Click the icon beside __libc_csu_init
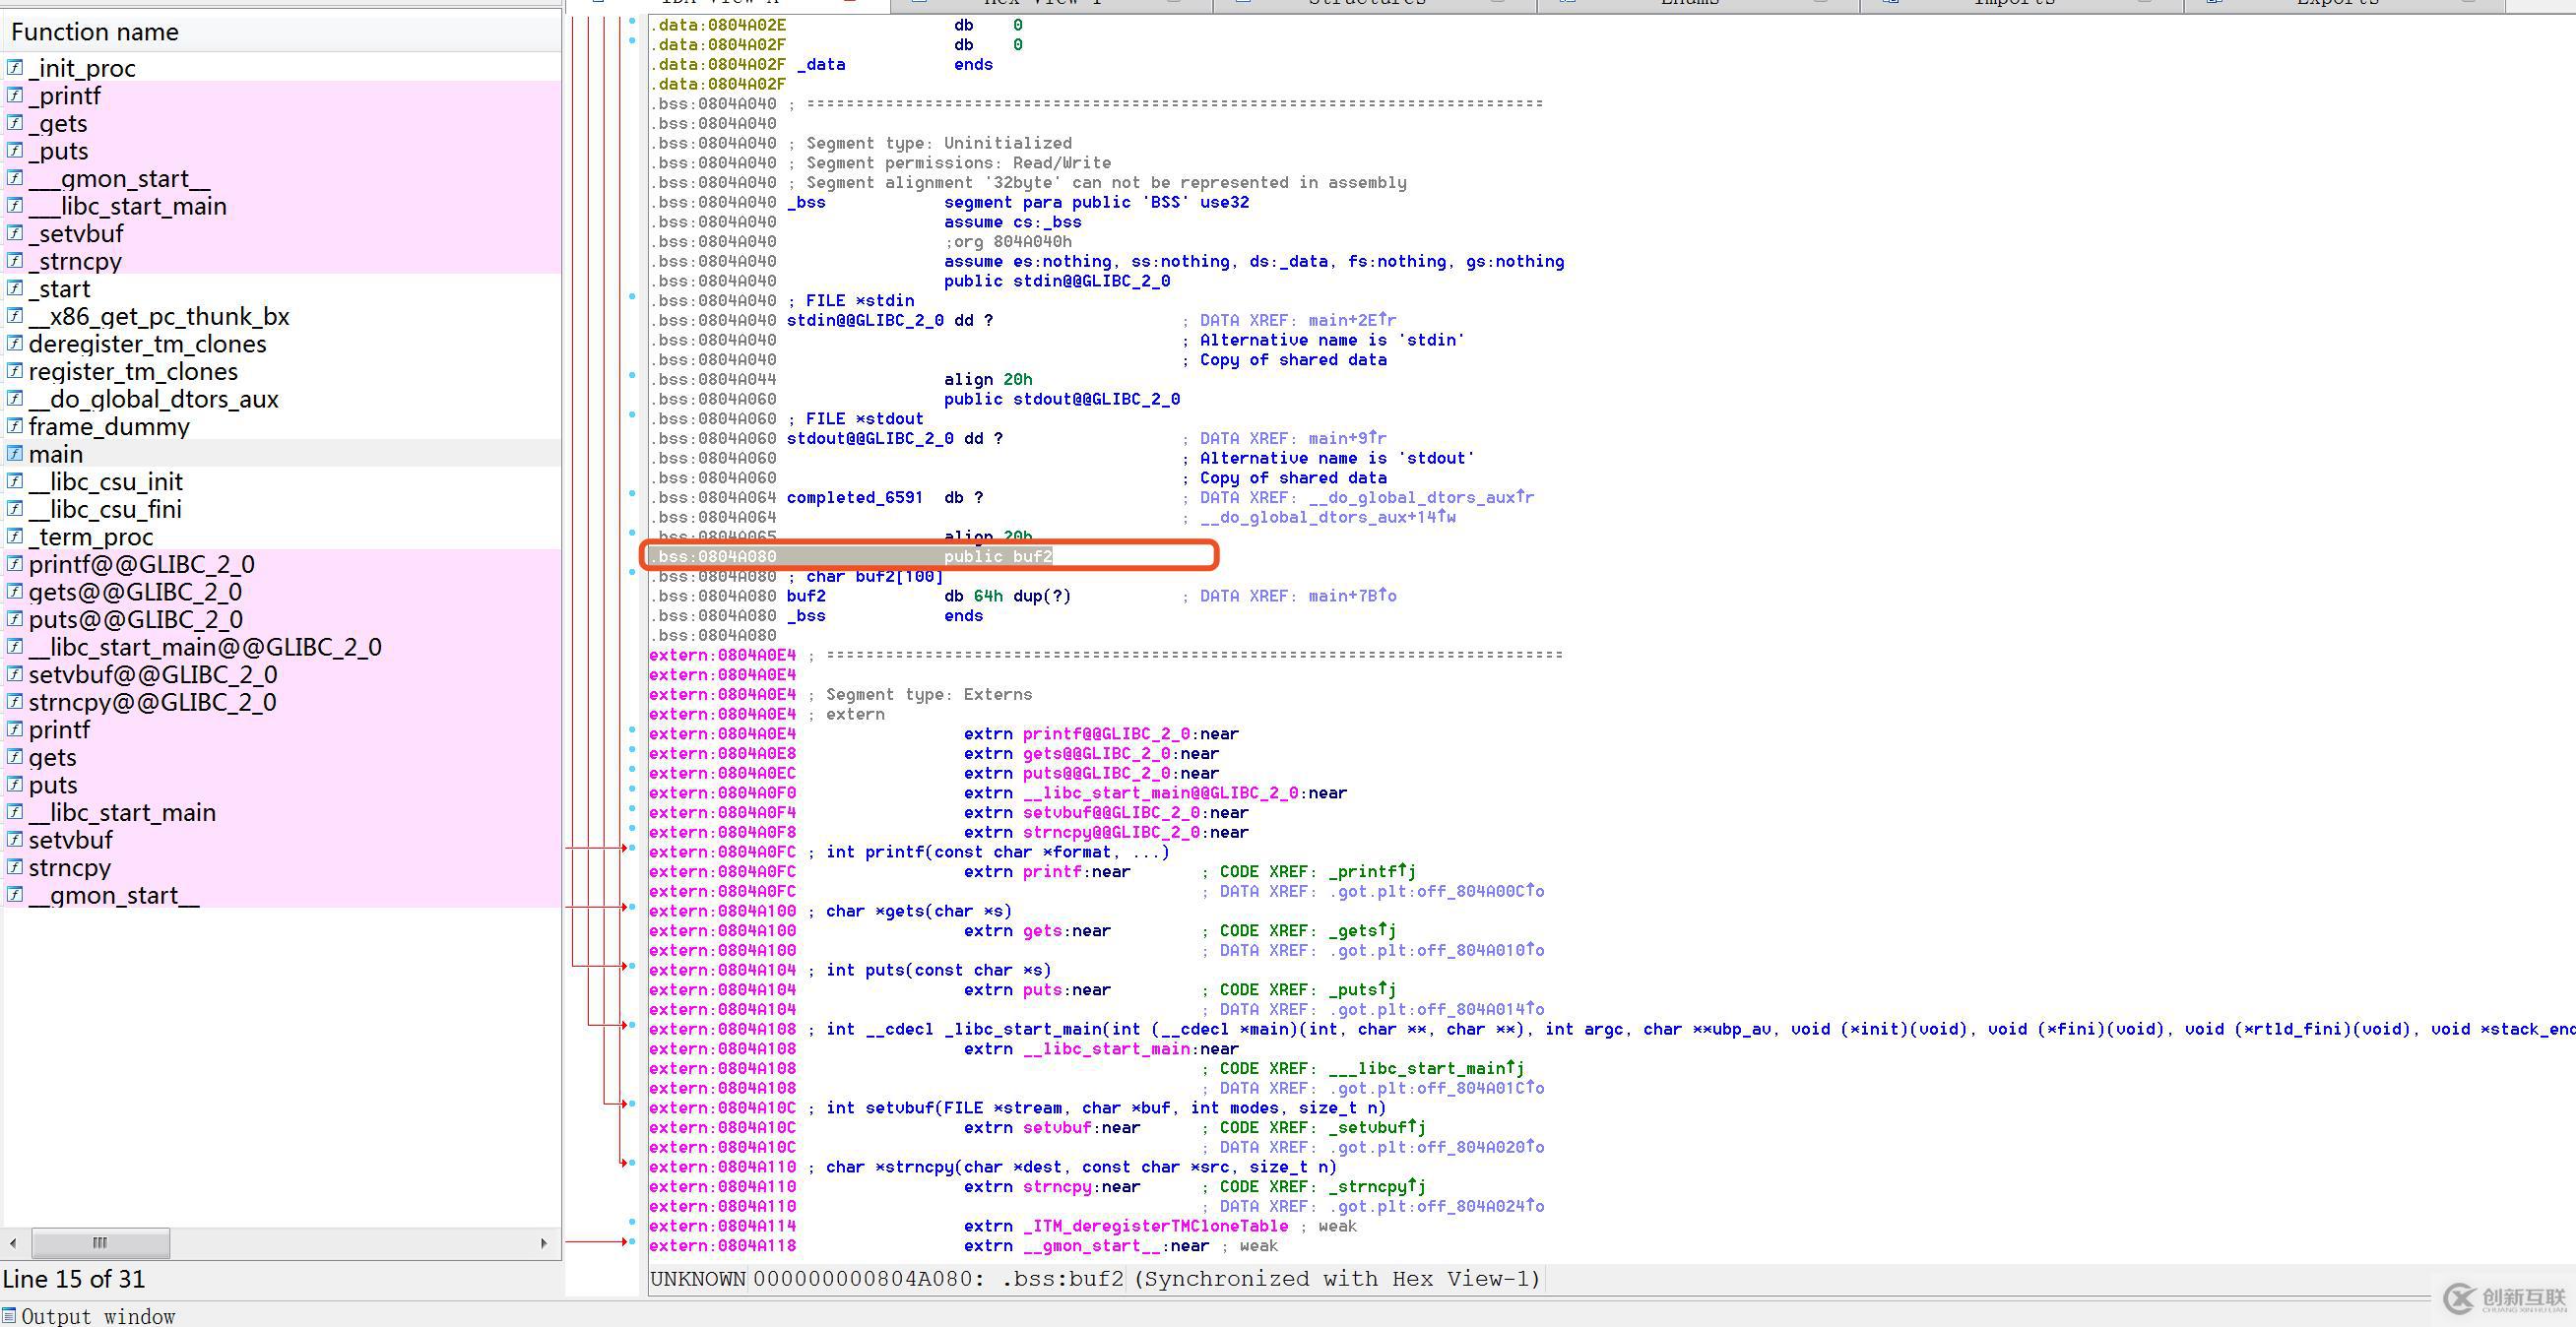 [15, 481]
